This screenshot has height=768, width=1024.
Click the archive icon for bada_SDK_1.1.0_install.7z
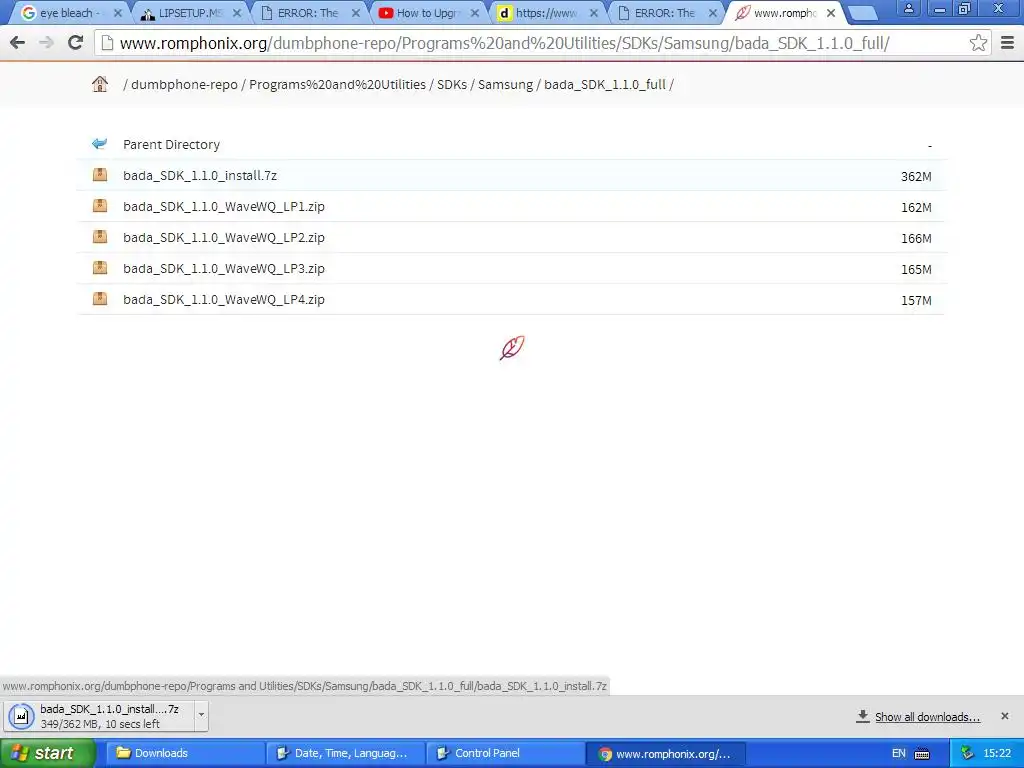click(x=99, y=174)
